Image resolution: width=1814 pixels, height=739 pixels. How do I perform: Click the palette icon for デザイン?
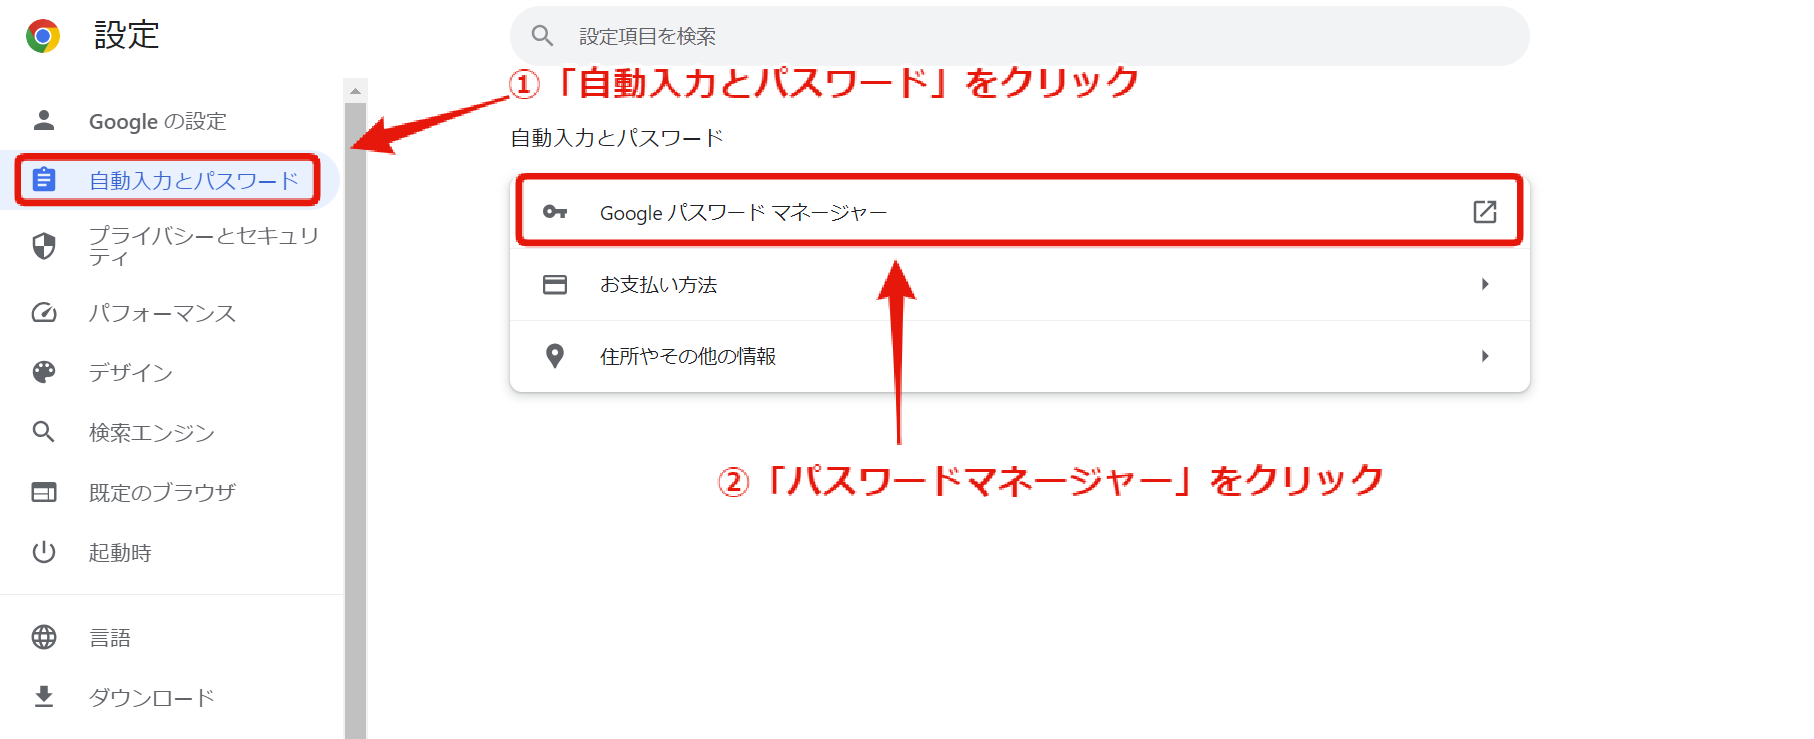pyautogui.click(x=44, y=372)
